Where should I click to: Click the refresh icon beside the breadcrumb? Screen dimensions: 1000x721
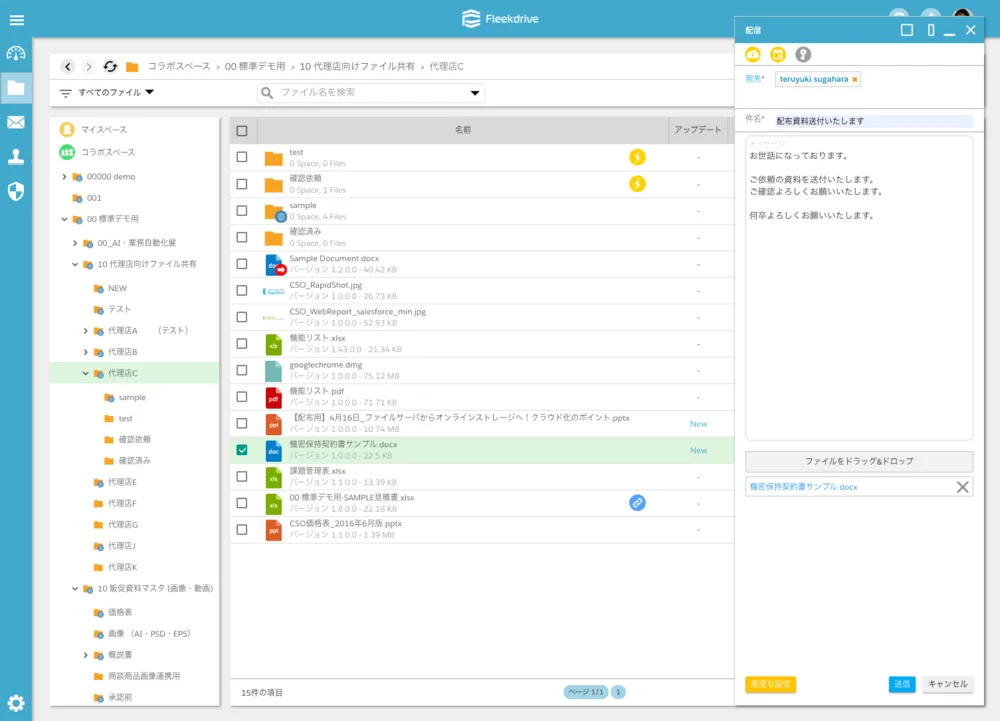click(x=110, y=67)
